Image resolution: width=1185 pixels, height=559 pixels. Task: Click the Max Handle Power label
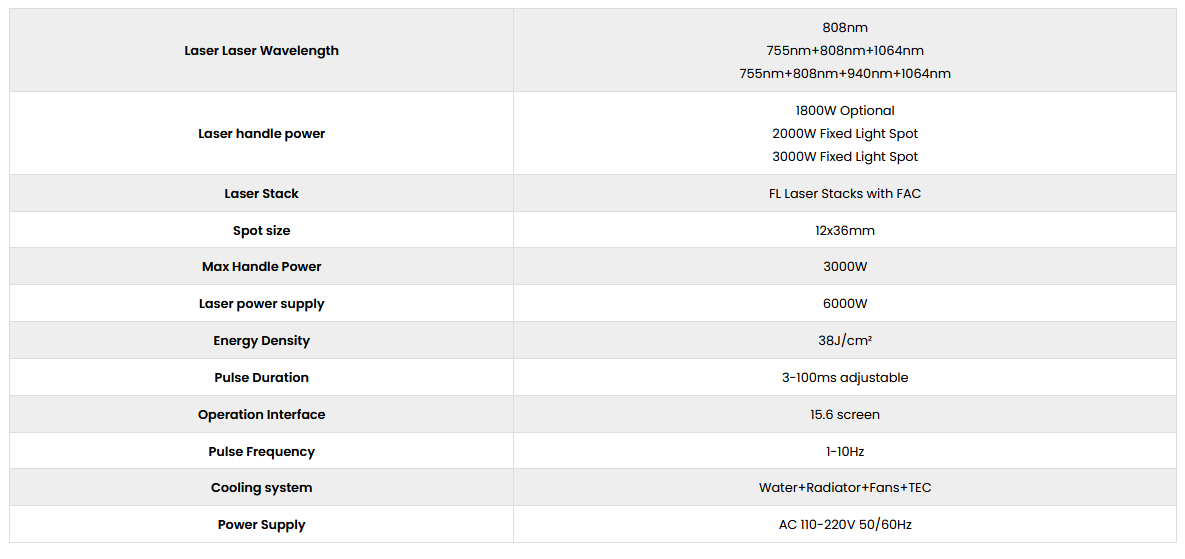(x=261, y=267)
